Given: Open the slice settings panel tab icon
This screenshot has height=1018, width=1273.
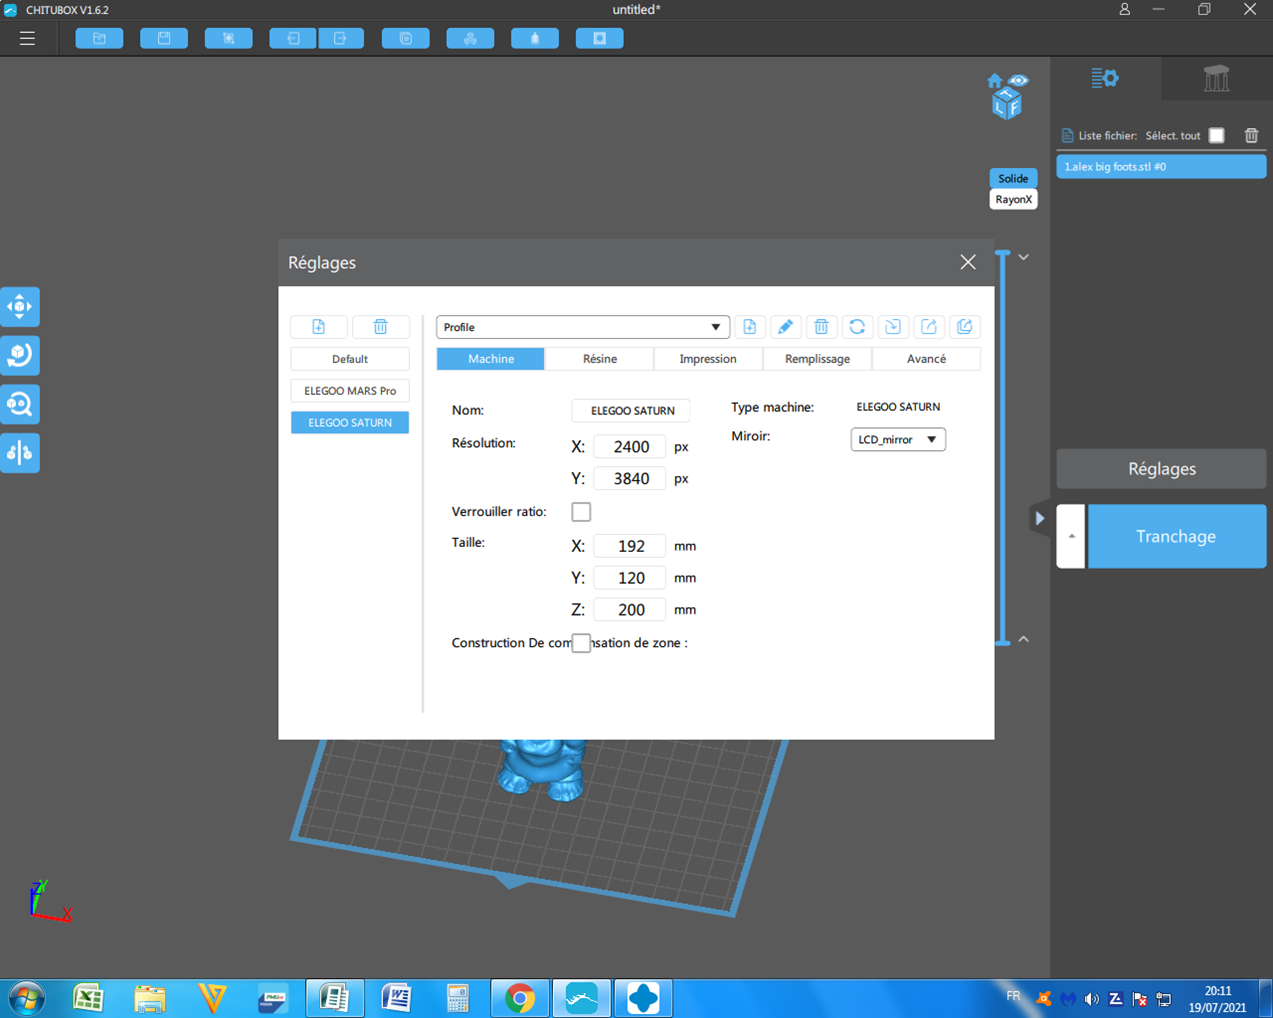Looking at the screenshot, I should [x=1105, y=78].
